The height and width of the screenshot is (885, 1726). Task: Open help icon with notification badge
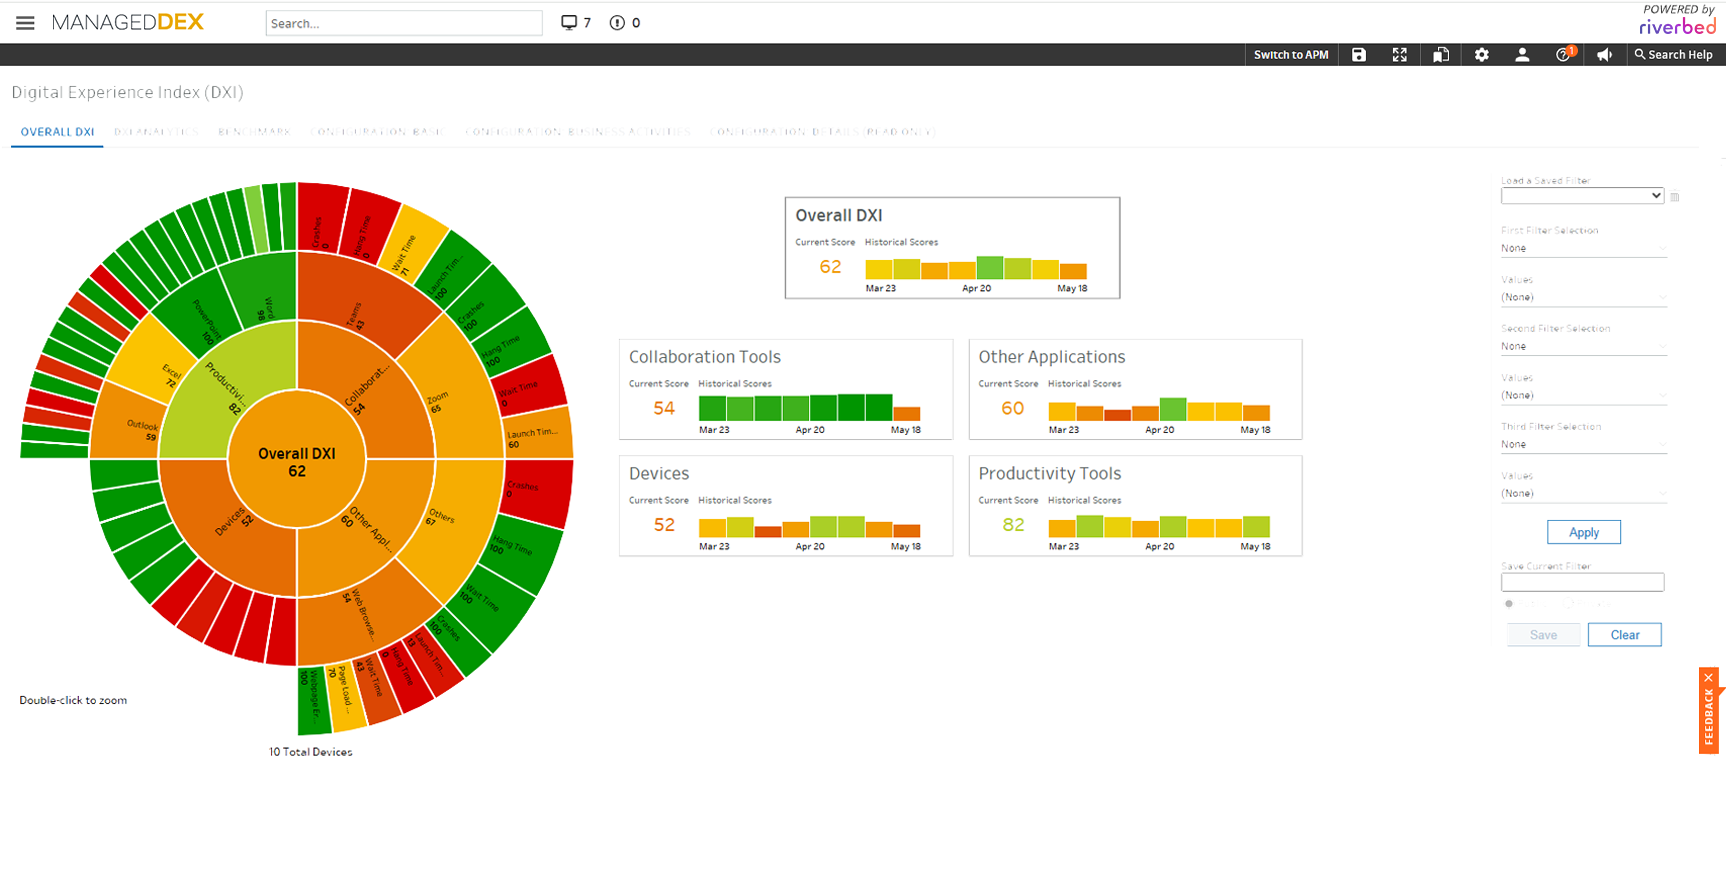[1563, 55]
